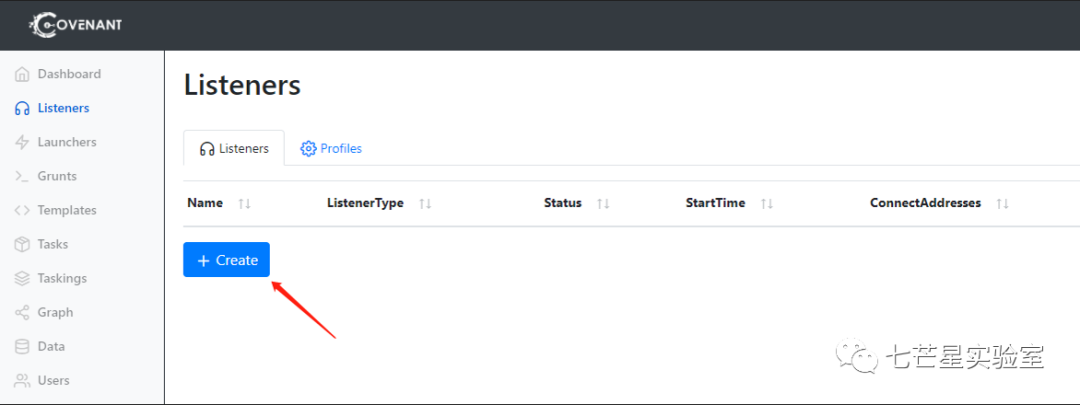Sort table by ConnectAddresses column arrows
Screen dimensions: 1080x405
coord(1003,204)
